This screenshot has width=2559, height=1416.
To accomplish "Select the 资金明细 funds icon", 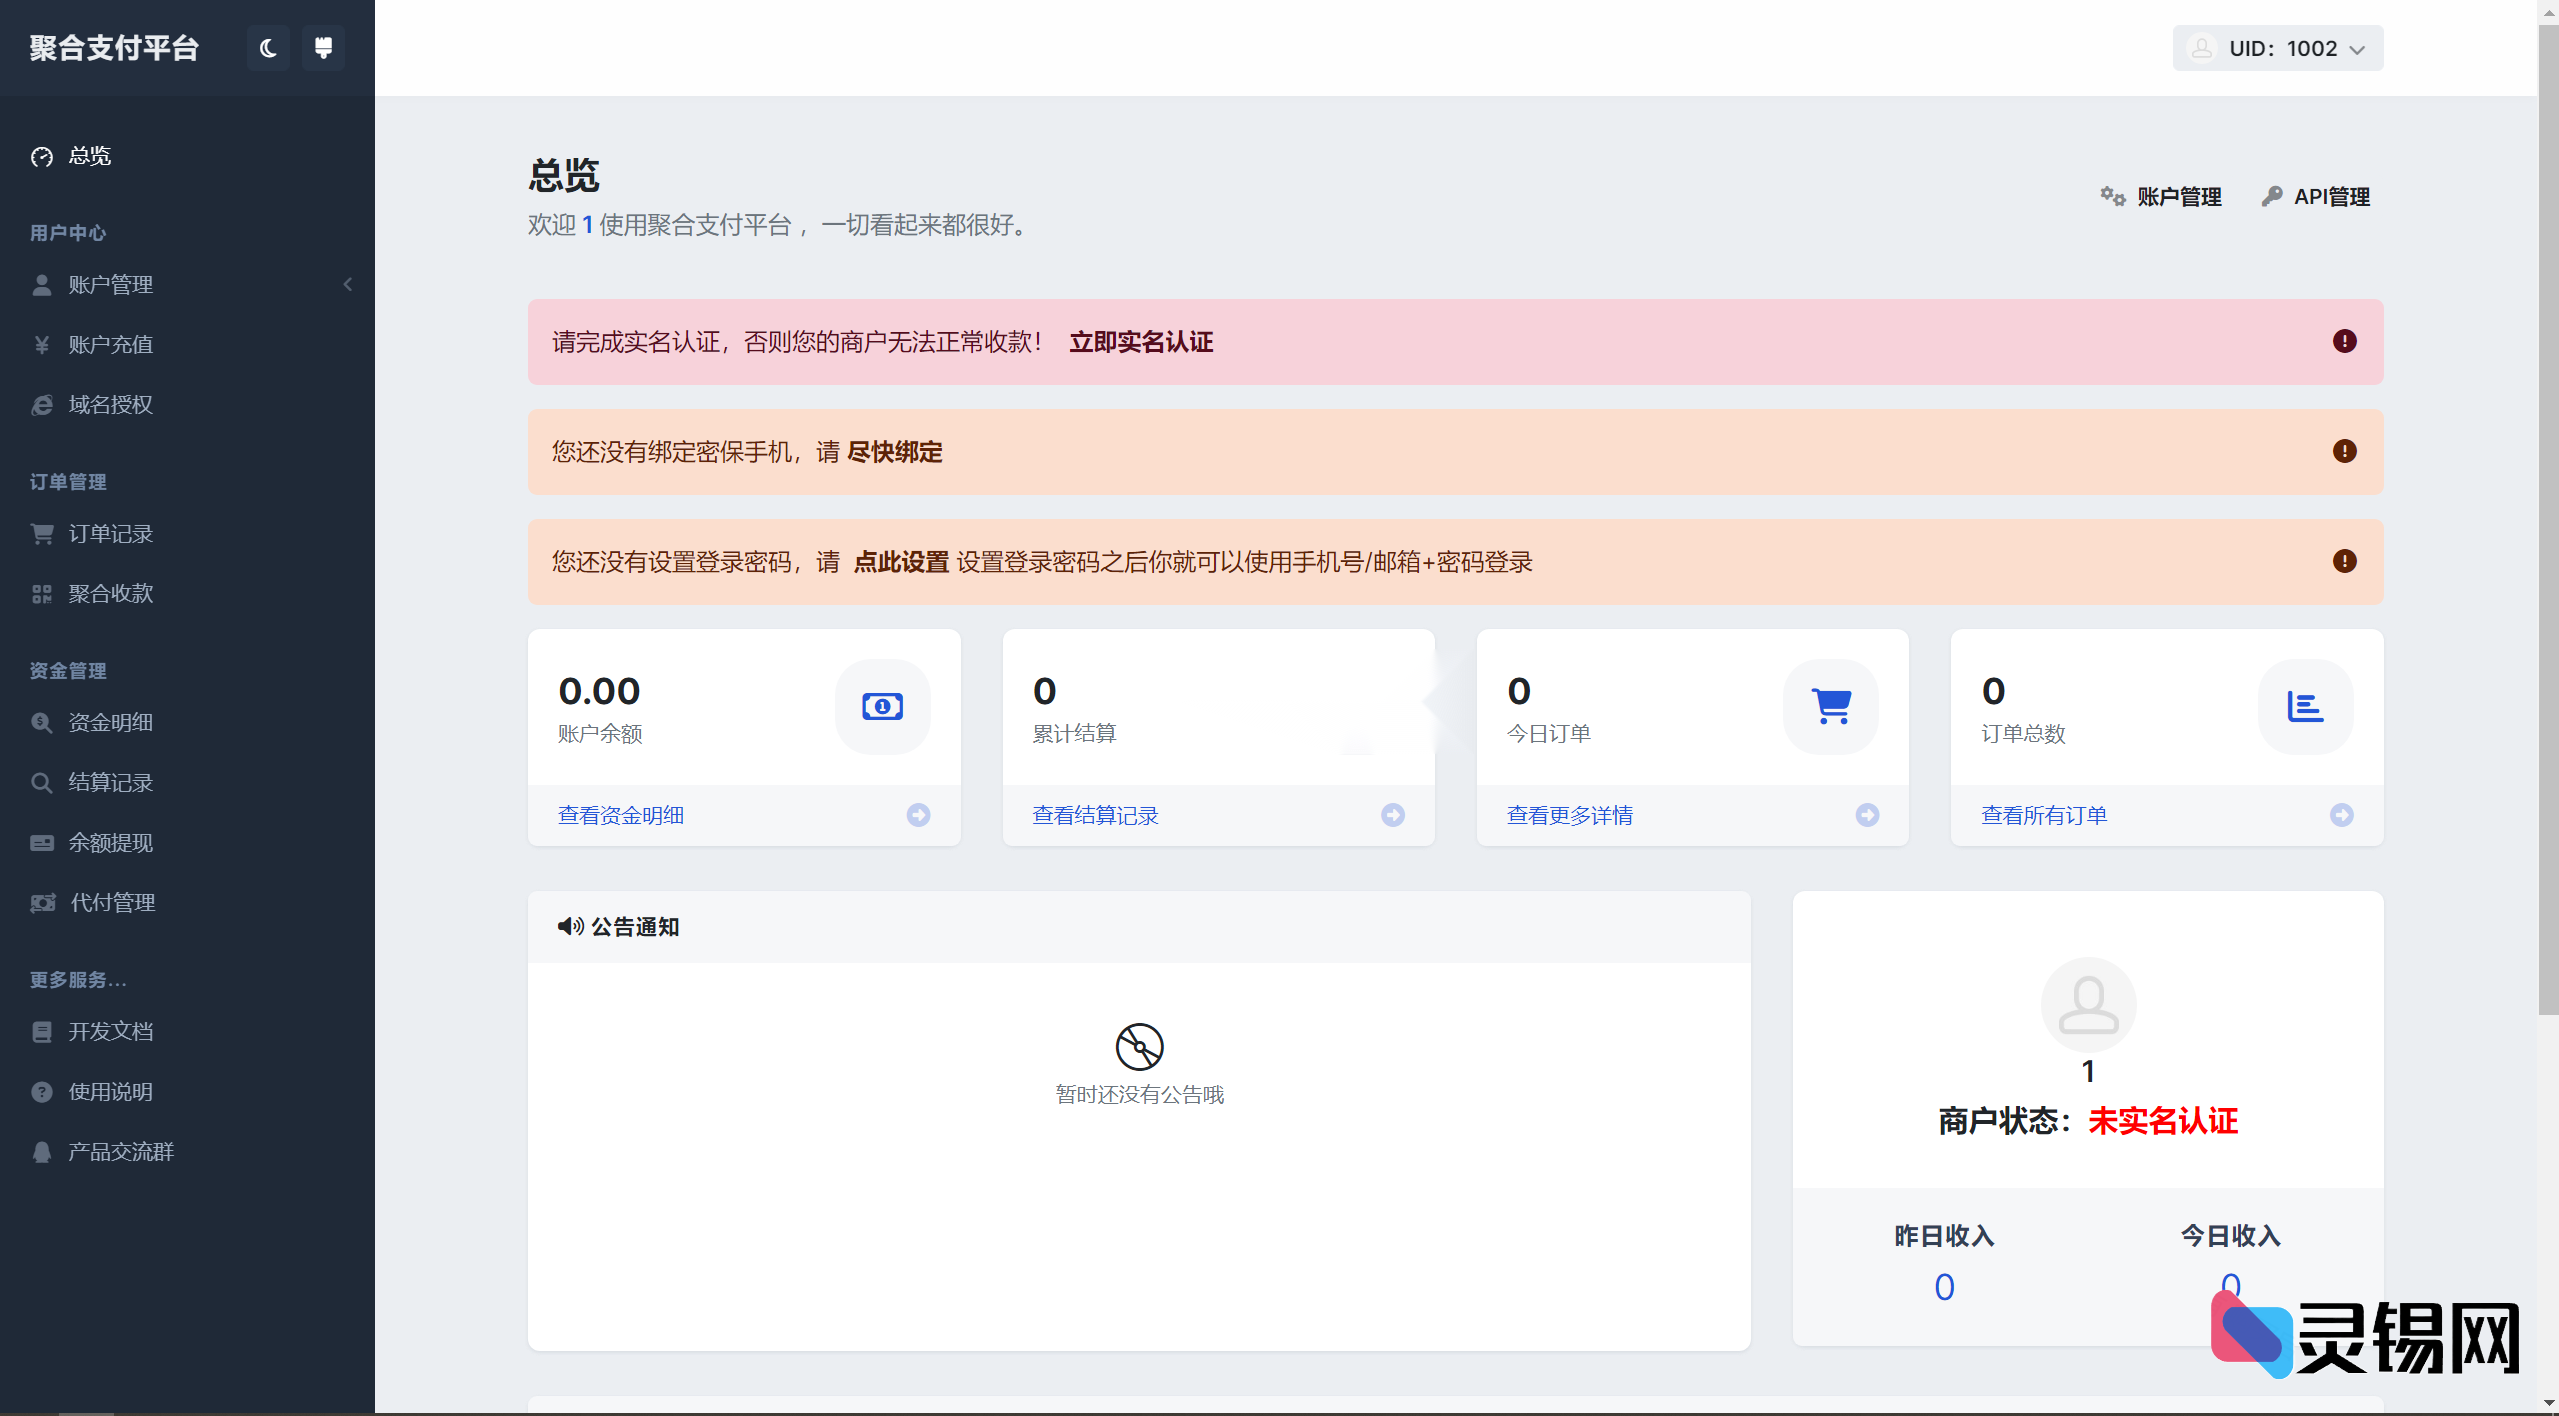I will click(x=41, y=722).
